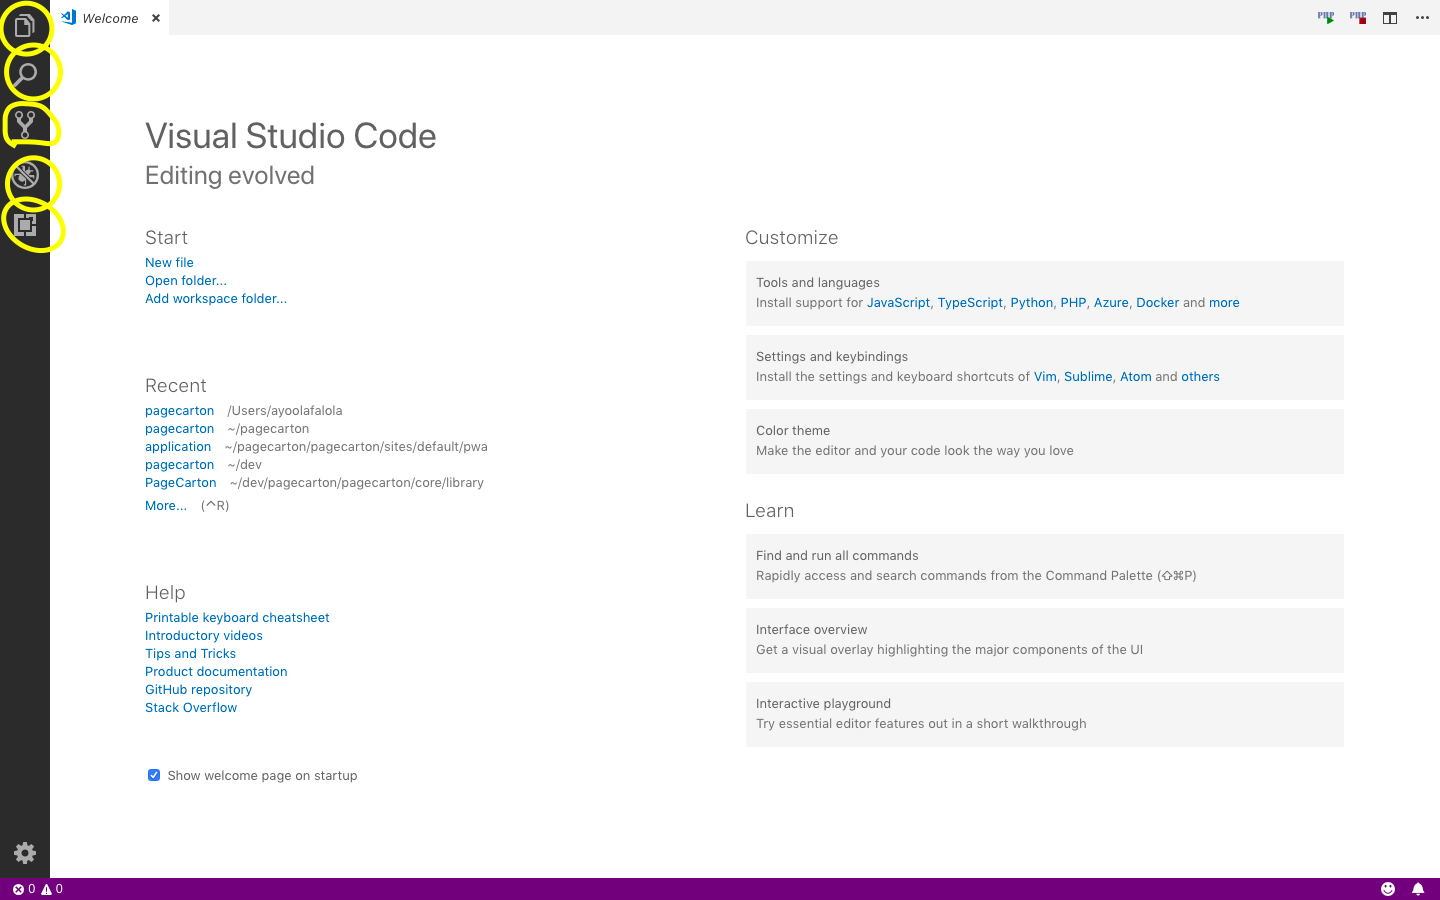Viewport: 1440px width, 900px height.
Task: Open Introductory videos link
Action: click(204, 636)
